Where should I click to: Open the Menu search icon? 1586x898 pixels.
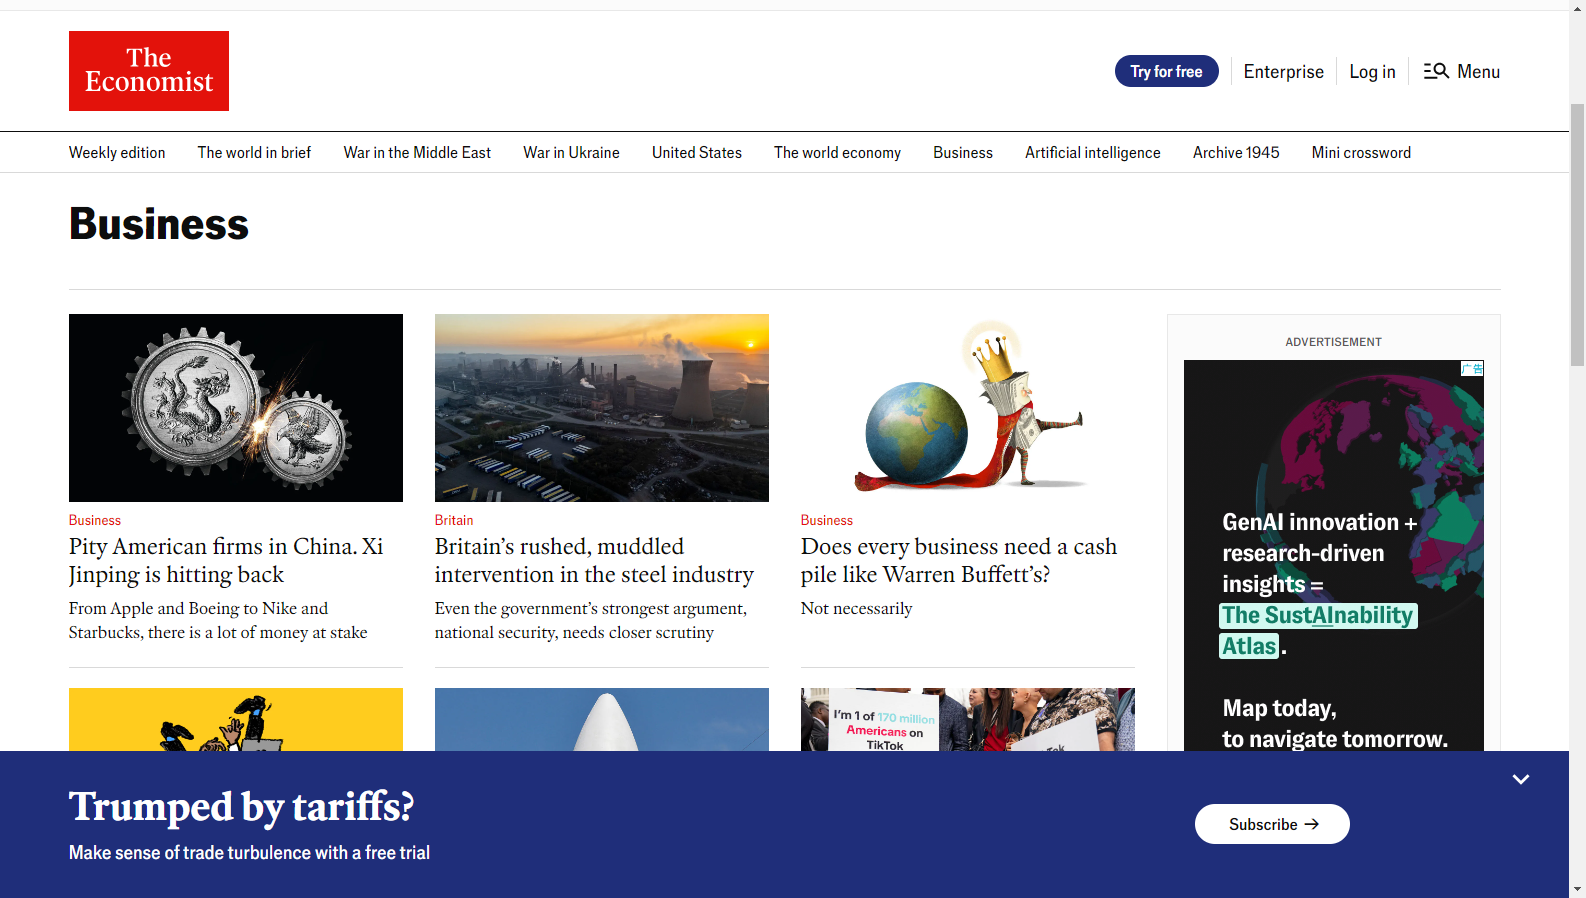[x=1436, y=71]
